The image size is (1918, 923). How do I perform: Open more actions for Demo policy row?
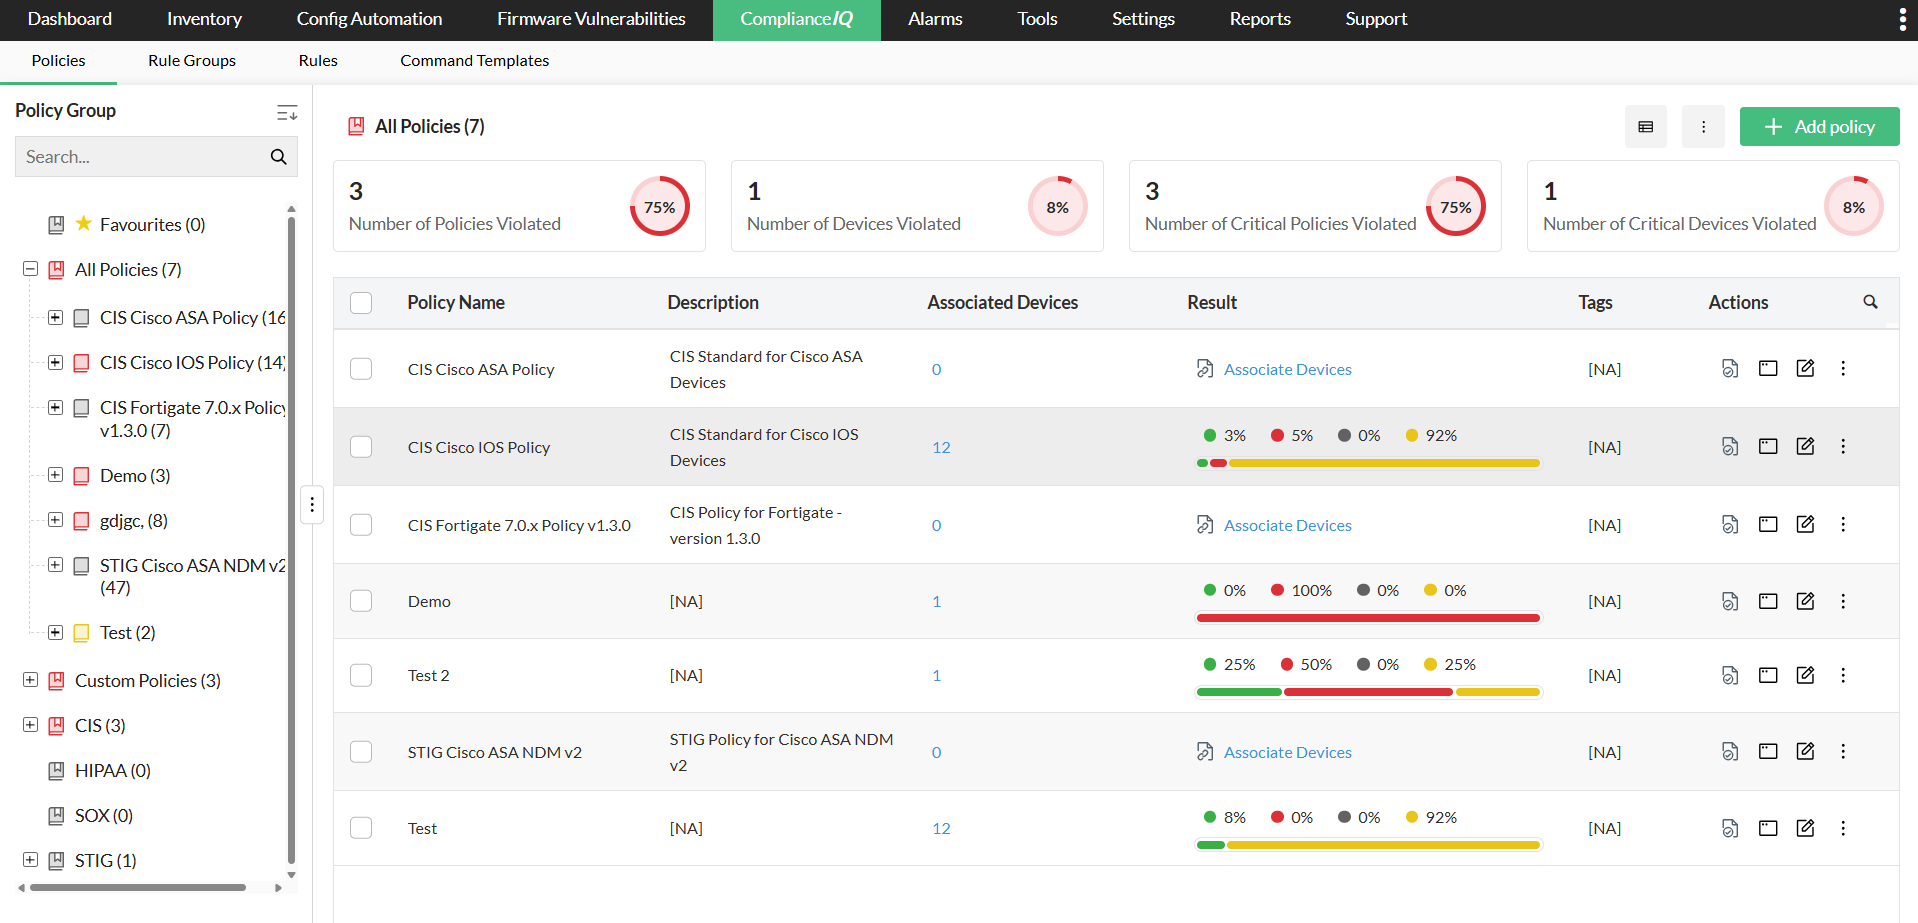(1843, 601)
